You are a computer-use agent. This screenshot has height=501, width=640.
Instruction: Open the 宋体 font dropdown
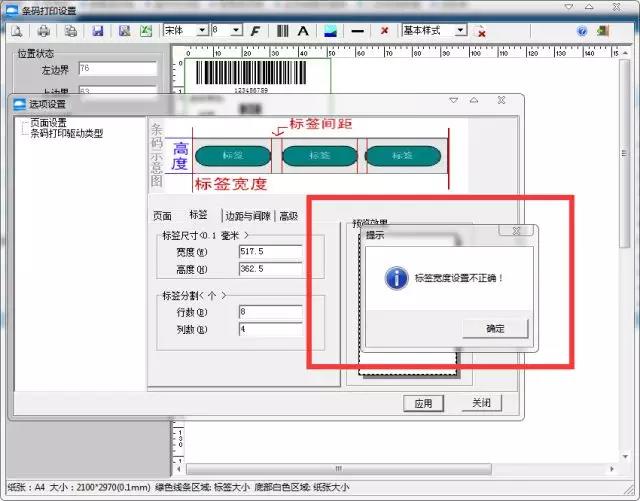tap(203, 31)
